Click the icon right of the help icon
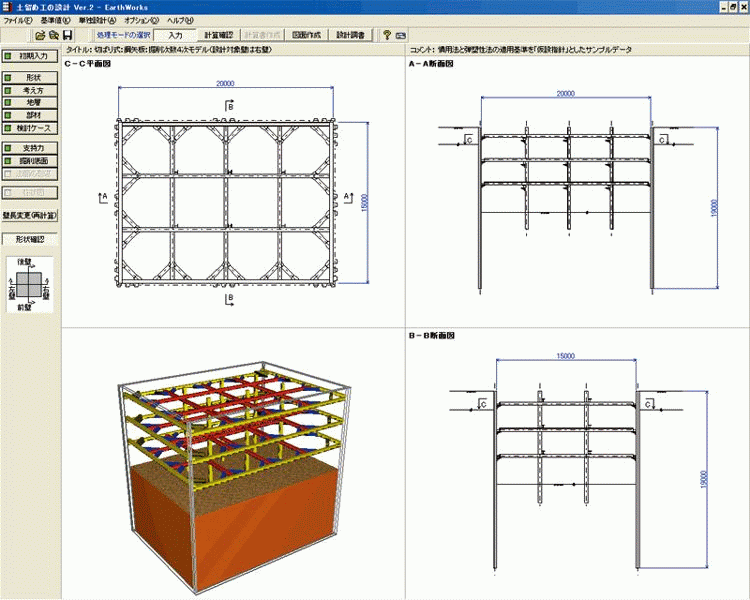This screenshot has width=750, height=600. (401, 35)
